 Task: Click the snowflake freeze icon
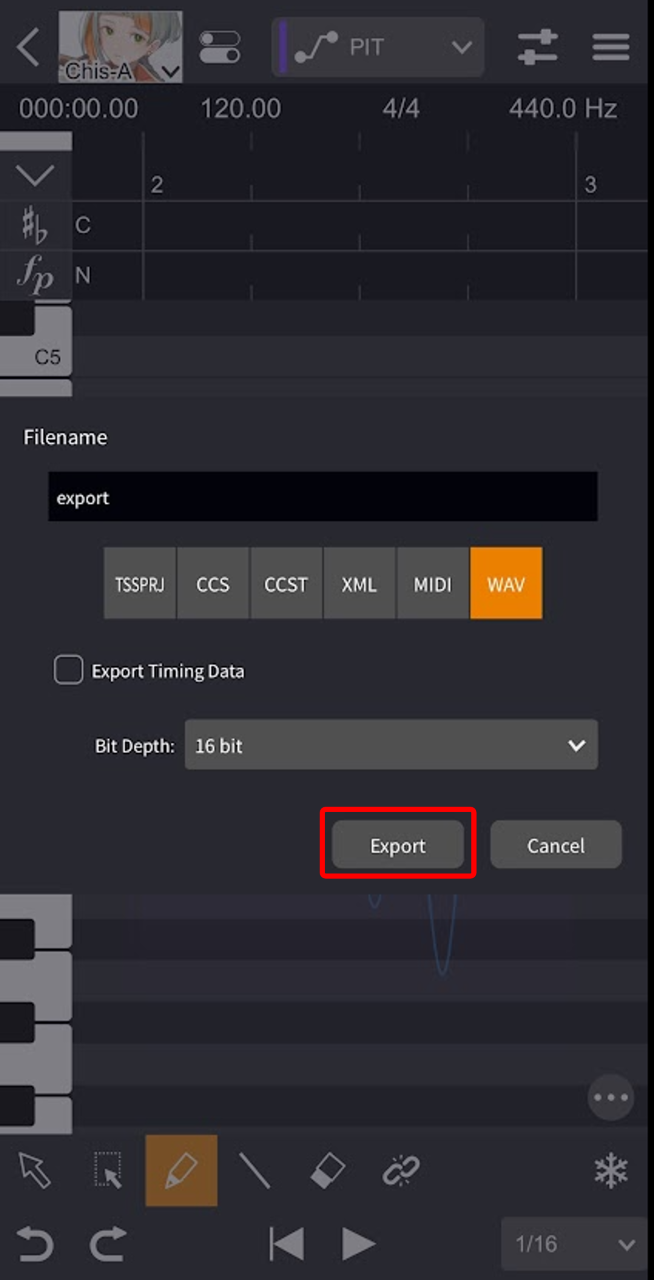coord(611,1171)
